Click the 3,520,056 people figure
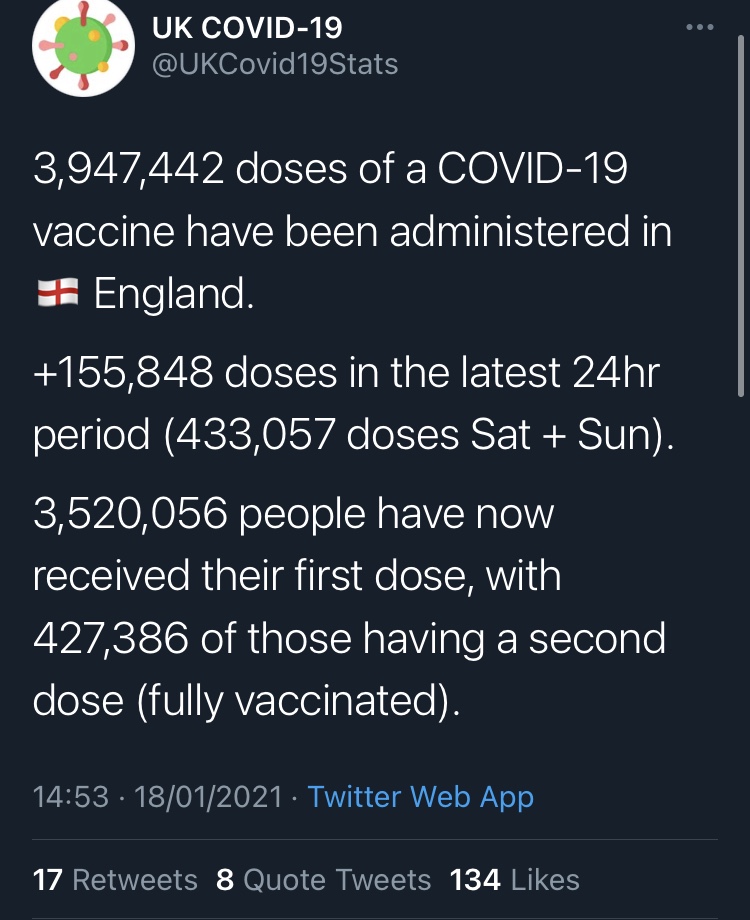750x920 pixels. 130,513
